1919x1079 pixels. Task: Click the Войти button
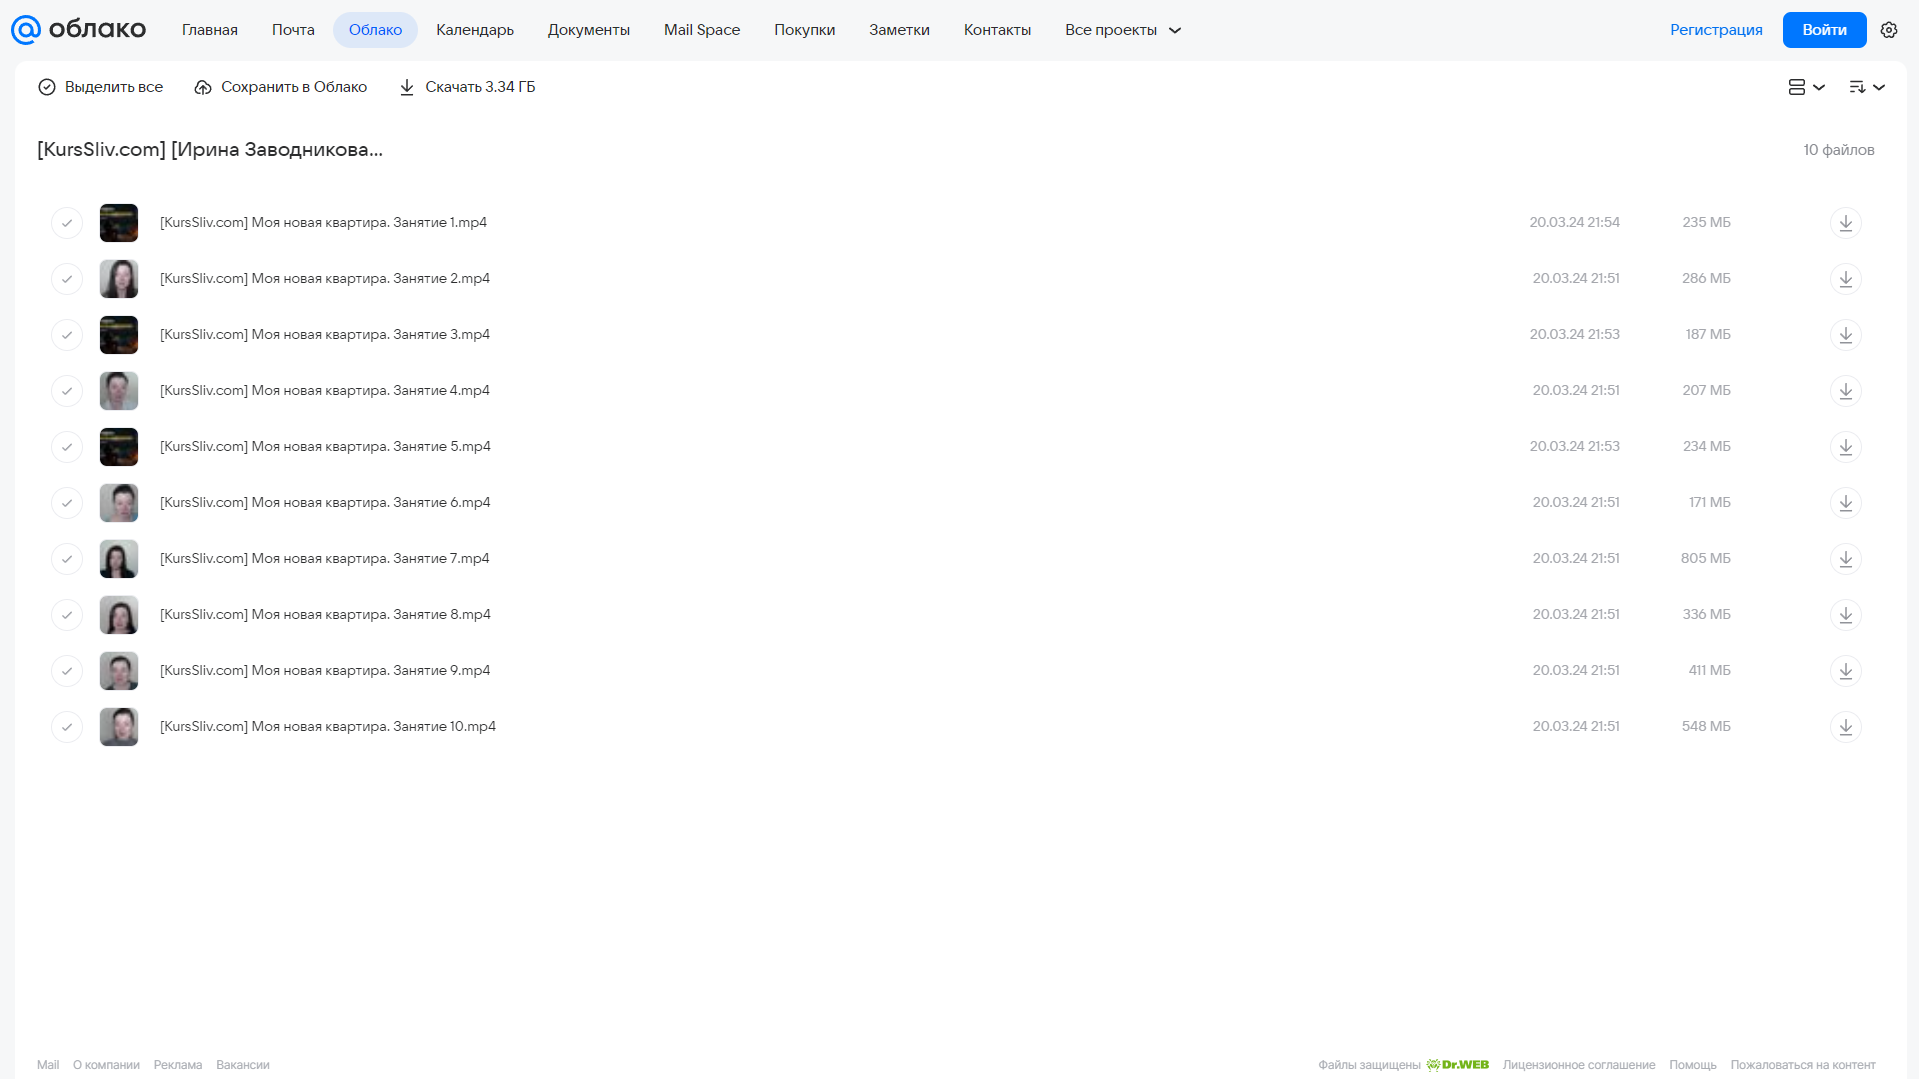pyautogui.click(x=1824, y=30)
